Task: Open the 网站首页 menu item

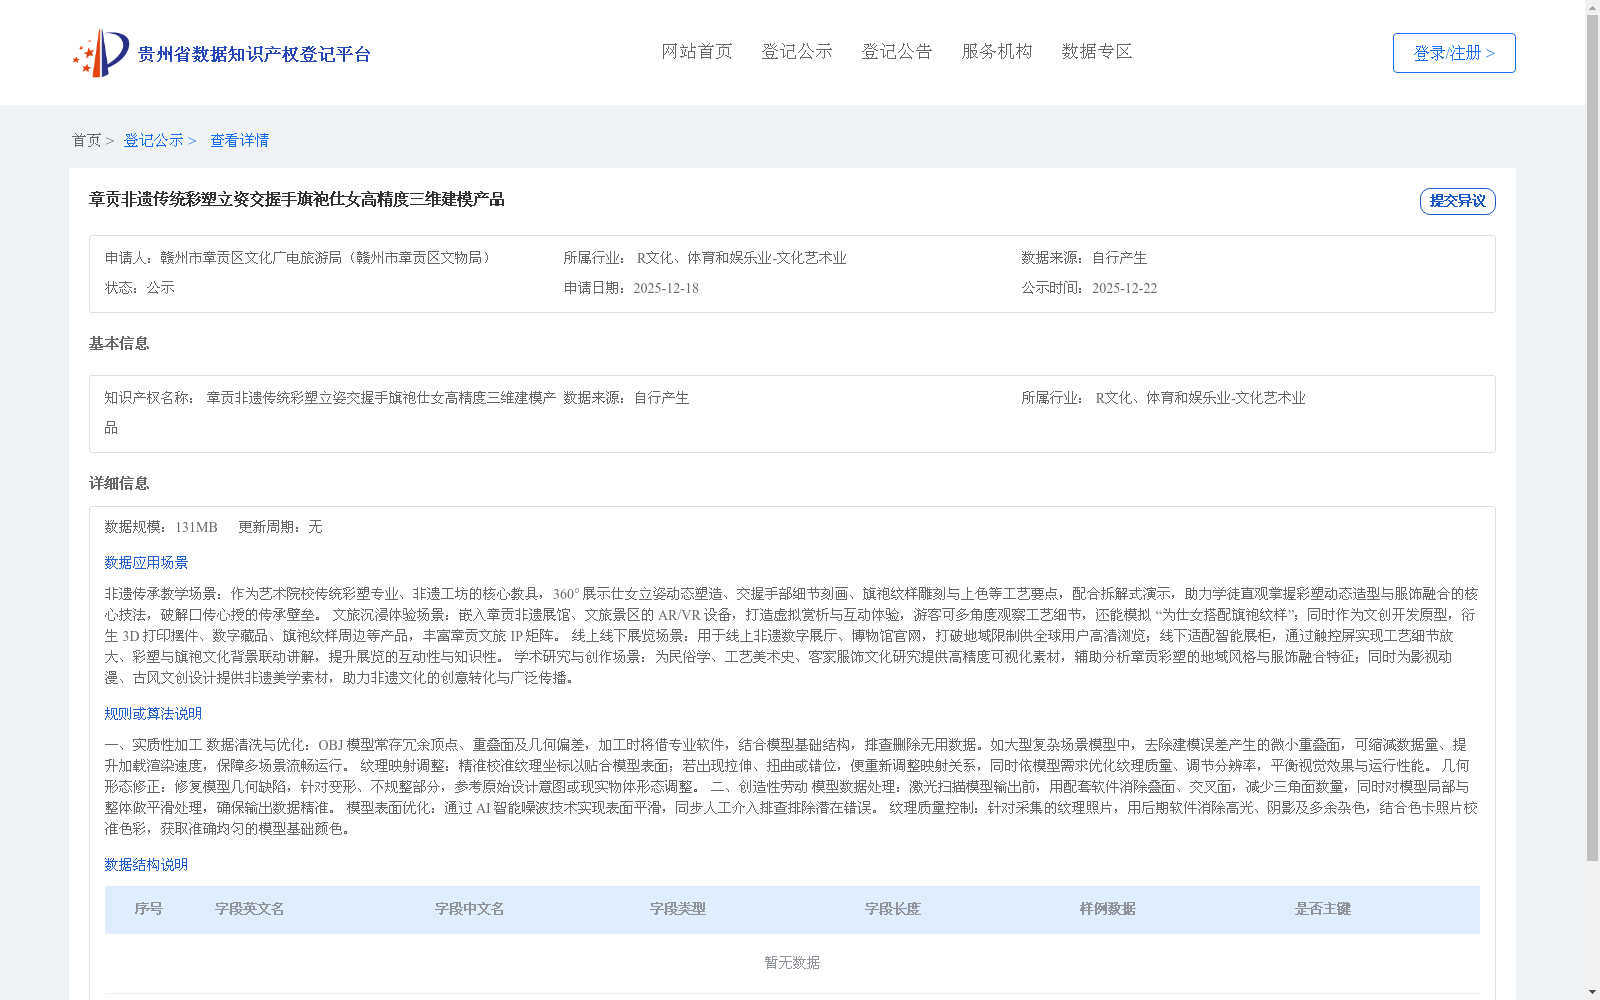Action: click(697, 52)
